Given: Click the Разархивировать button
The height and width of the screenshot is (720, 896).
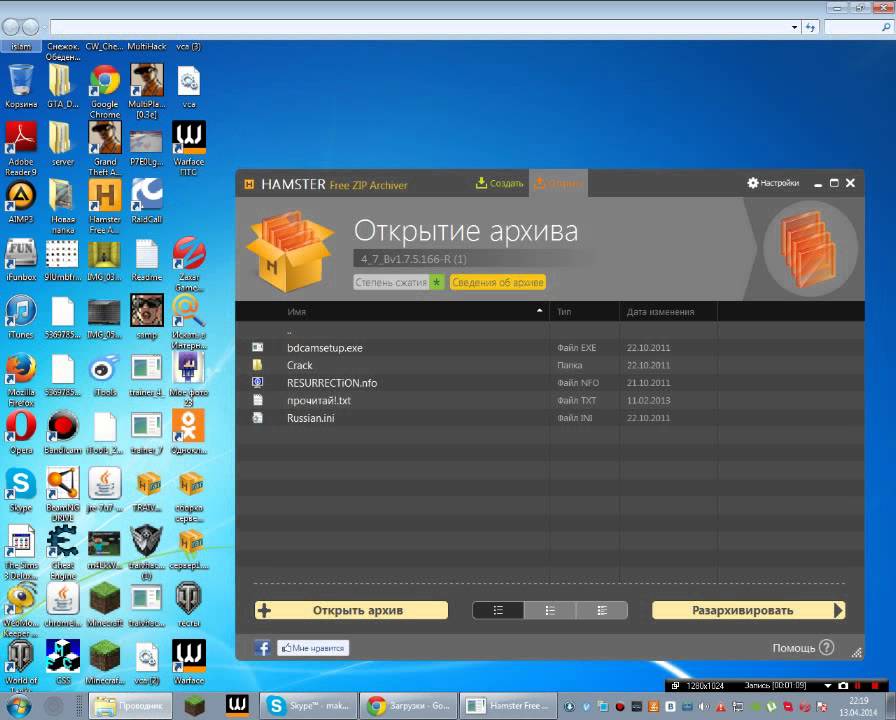Looking at the screenshot, I should click(748, 610).
